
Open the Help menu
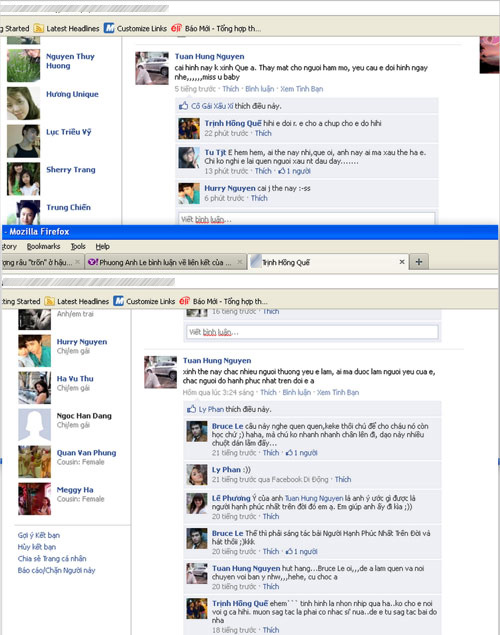point(103,246)
